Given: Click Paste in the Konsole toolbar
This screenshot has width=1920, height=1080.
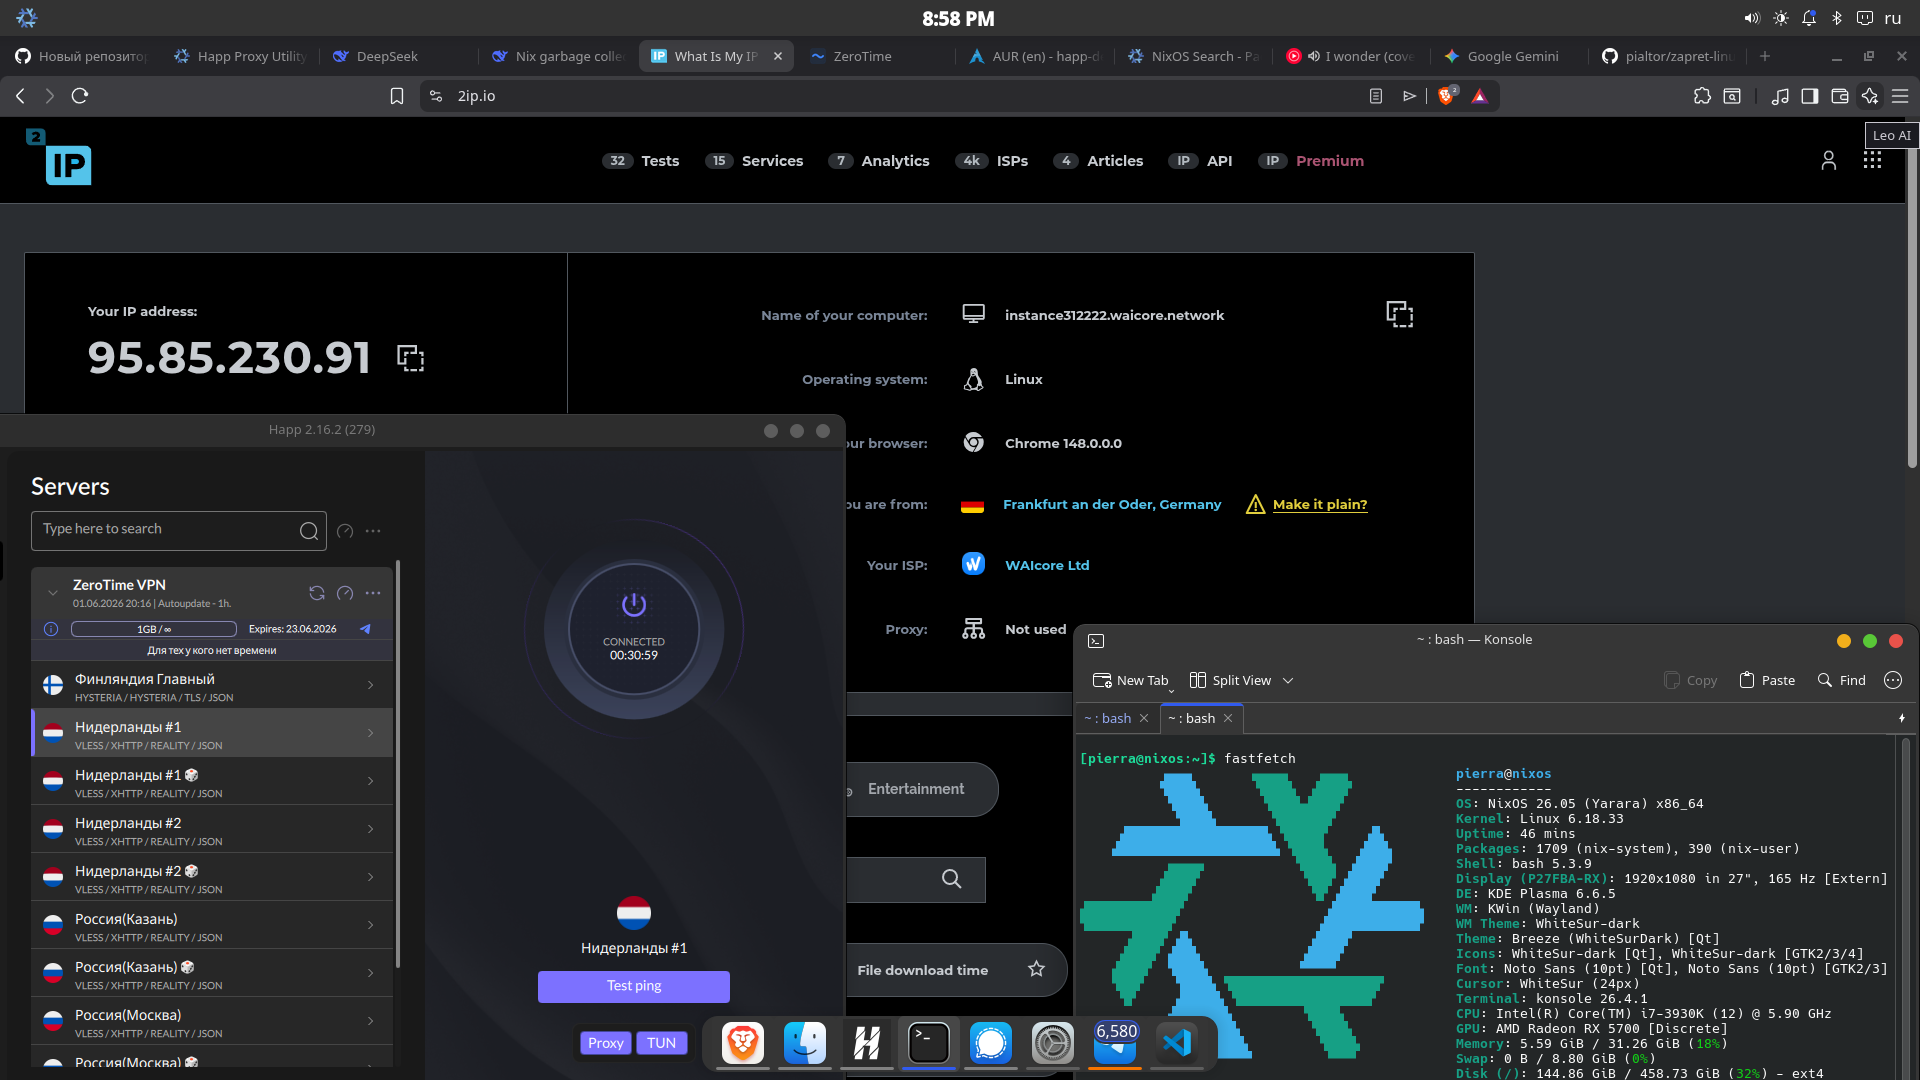Looking at the screenshot, I should click(x=1767, y=681).
